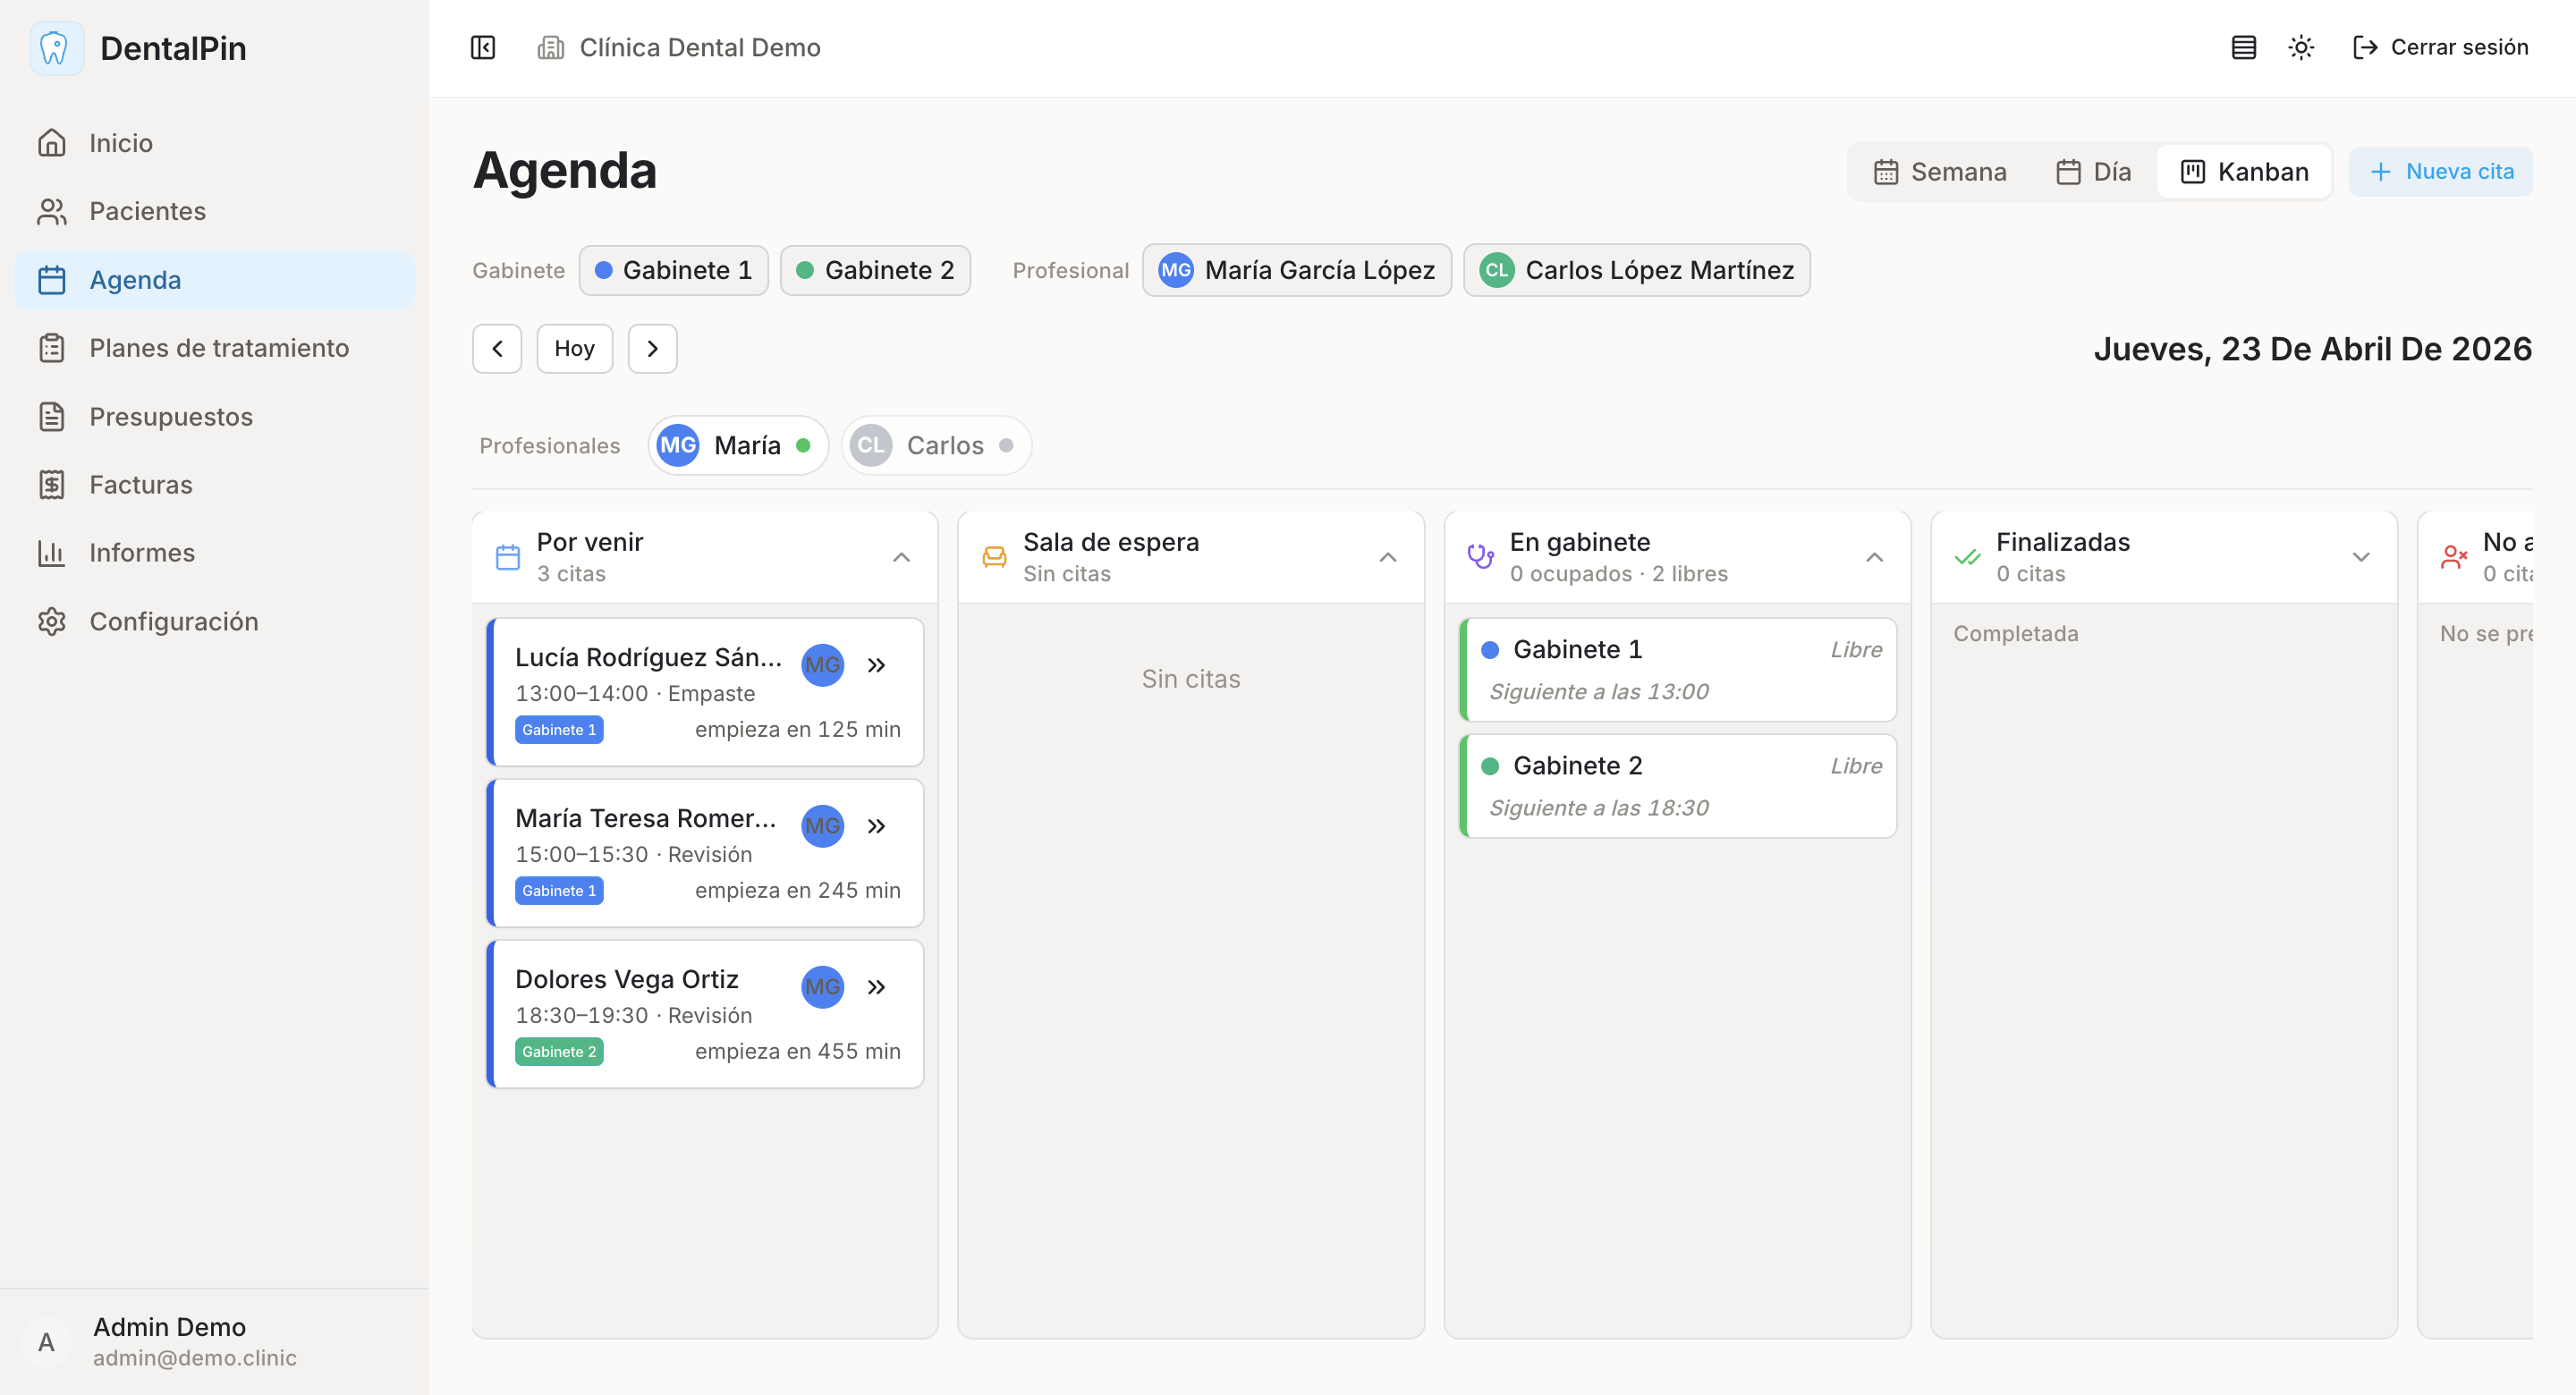Open Informes from the sidebar chart icon

pos(52,552)
